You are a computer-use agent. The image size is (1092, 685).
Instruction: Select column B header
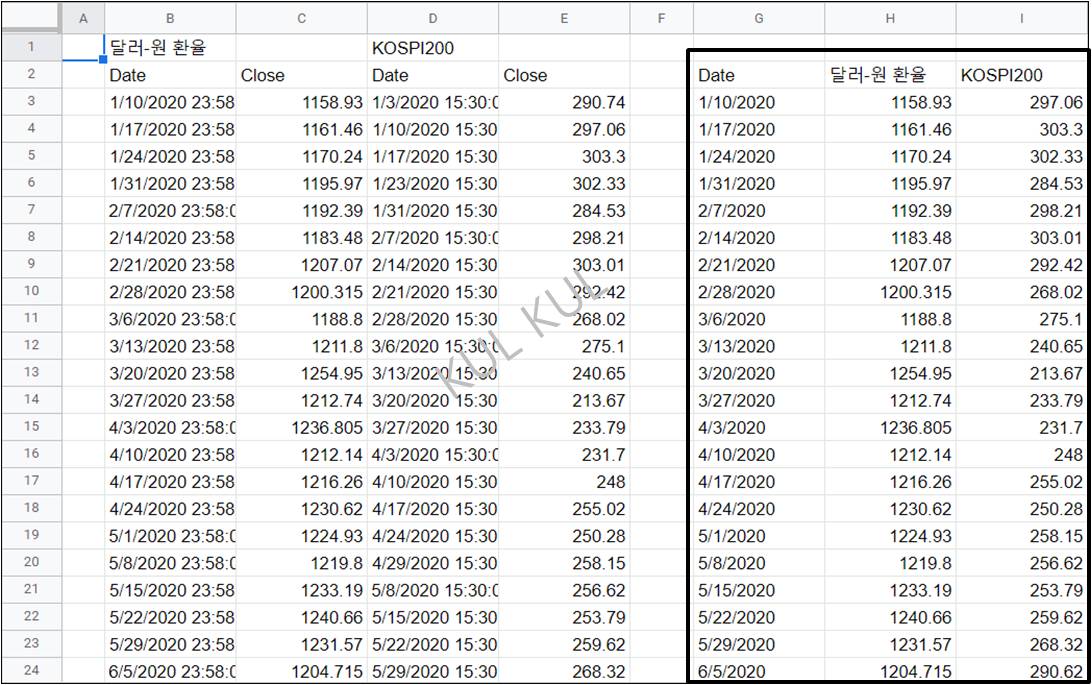click(x=170, y=19)
